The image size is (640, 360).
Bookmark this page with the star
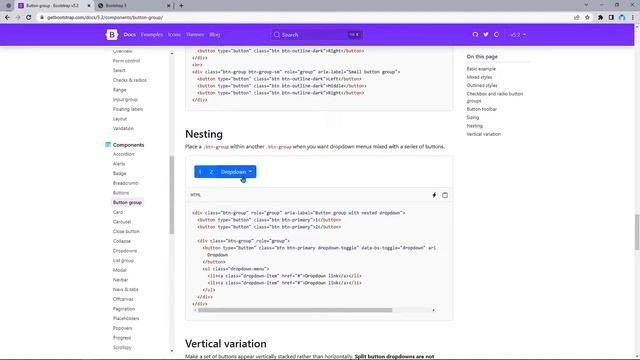[x=587, y=18]
